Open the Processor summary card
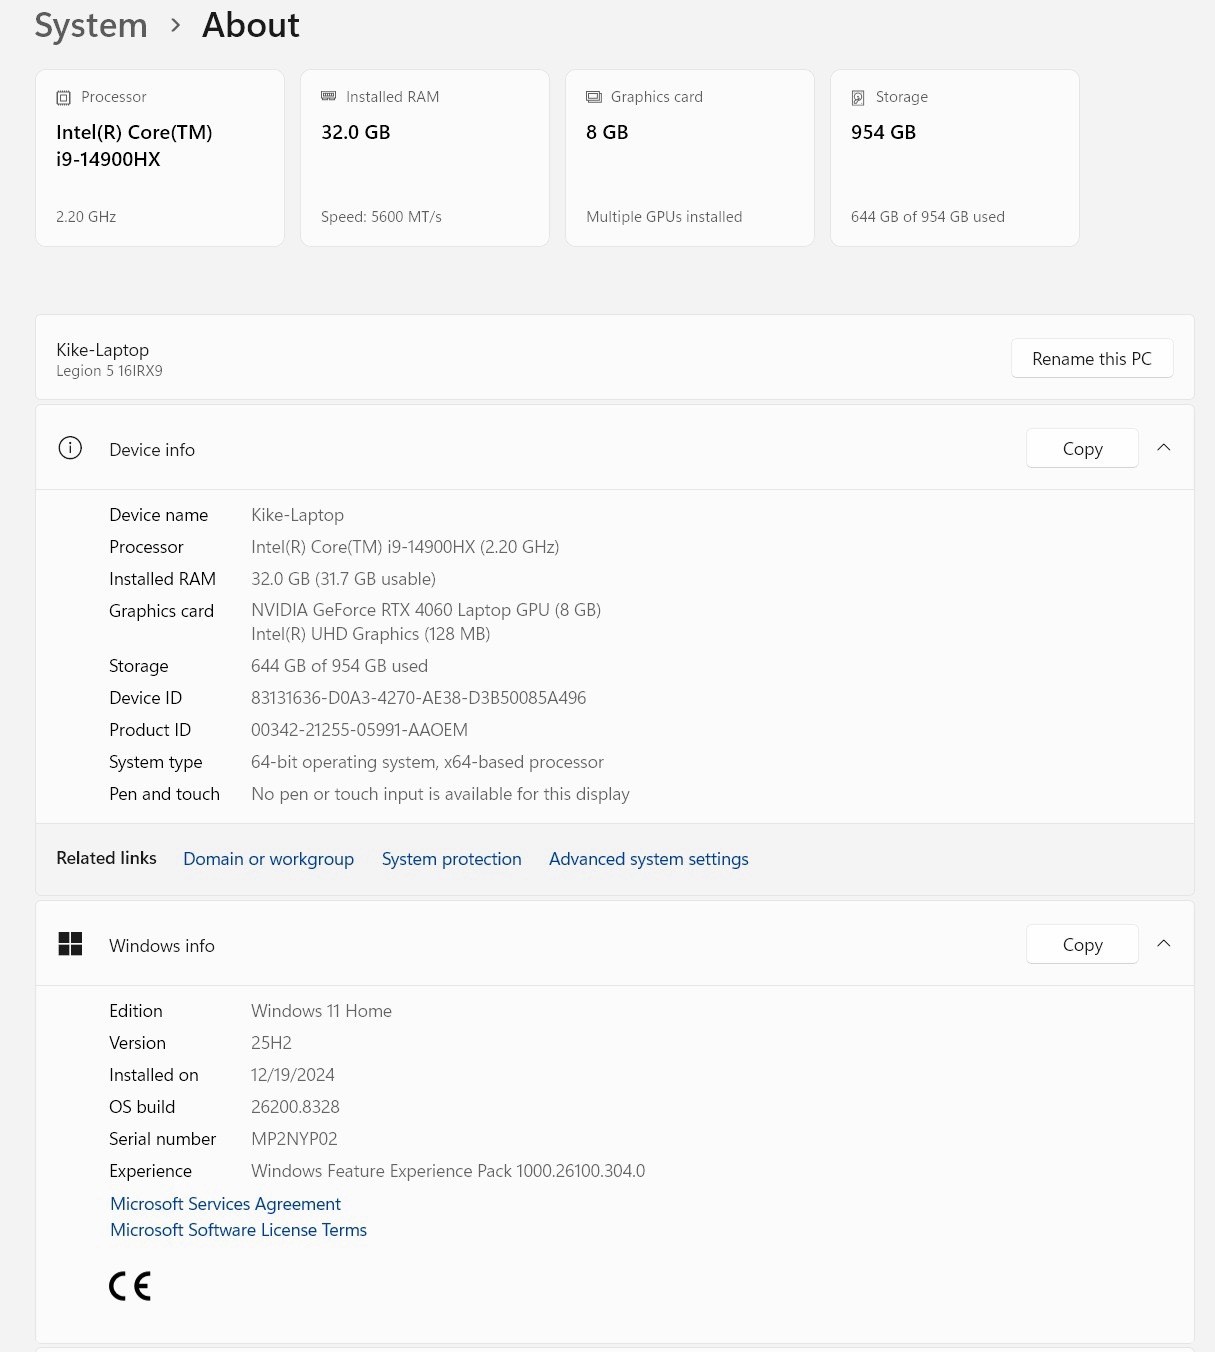Viewport: 1215px width, 1352px height. coord(160,158)
